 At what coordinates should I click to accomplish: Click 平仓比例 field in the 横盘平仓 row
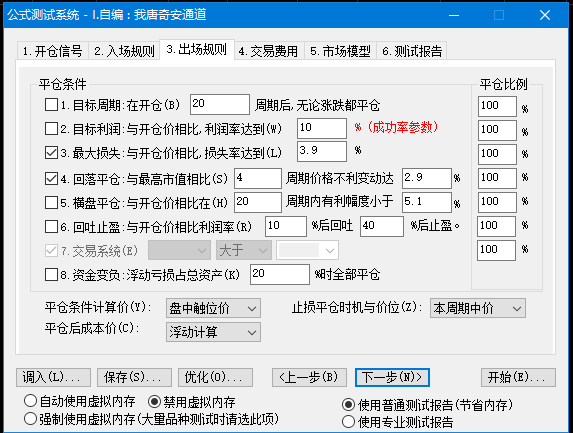(x=497, y=202)
